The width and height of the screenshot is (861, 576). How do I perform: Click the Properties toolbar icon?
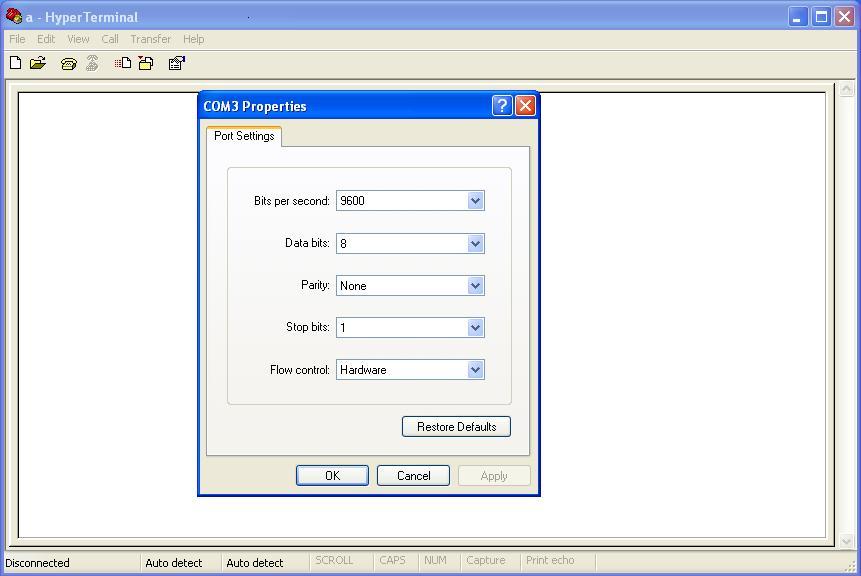[x=177, y=63]
